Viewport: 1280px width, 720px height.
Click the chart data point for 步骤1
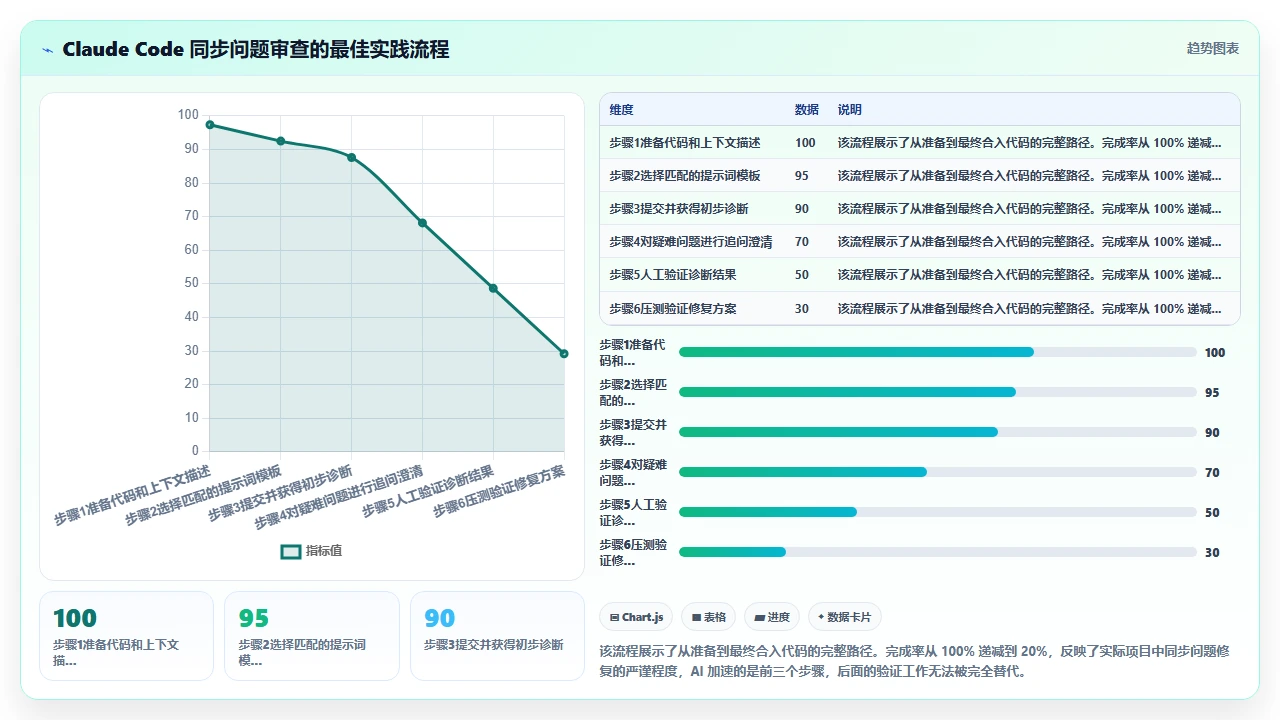click(x=210, y=125)
